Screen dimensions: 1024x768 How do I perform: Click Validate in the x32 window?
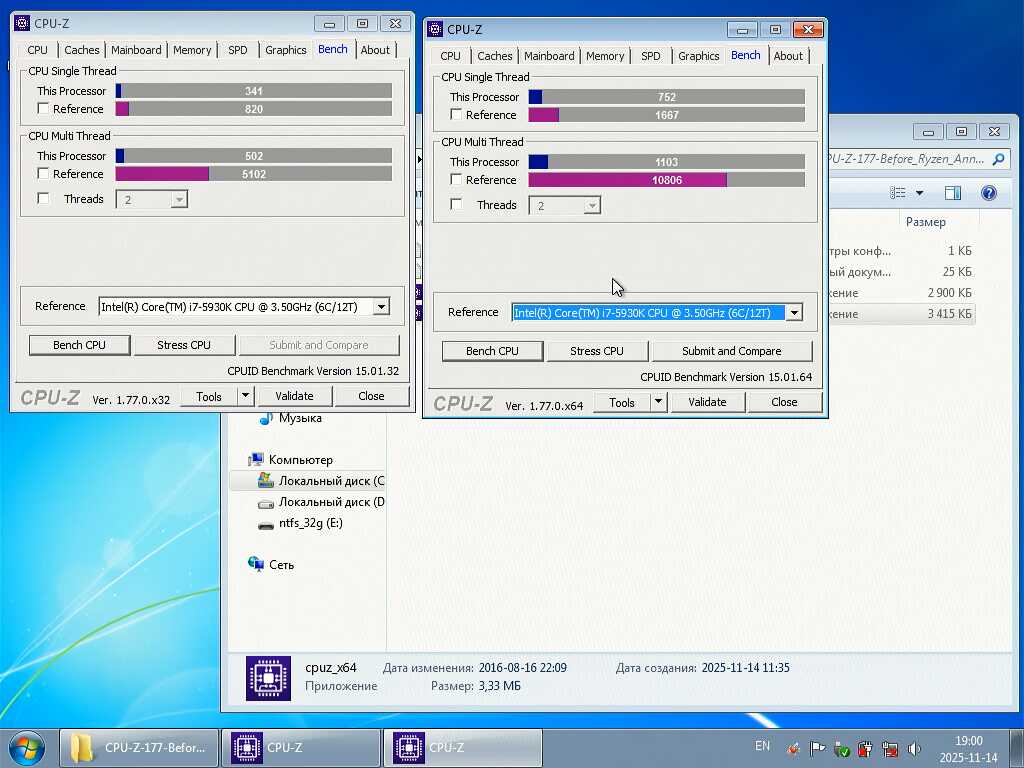pyautogui.click(x=295, y=396)
